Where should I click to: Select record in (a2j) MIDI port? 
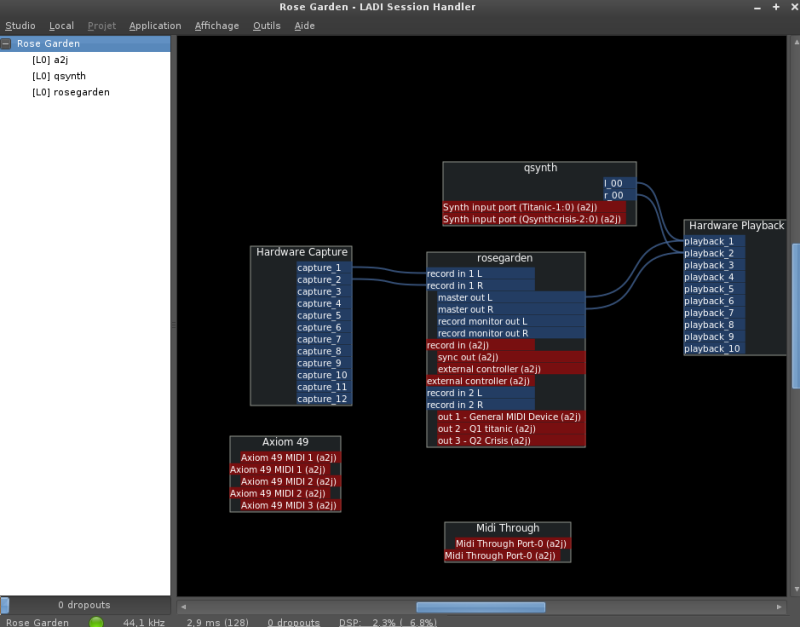coord(481,345)
